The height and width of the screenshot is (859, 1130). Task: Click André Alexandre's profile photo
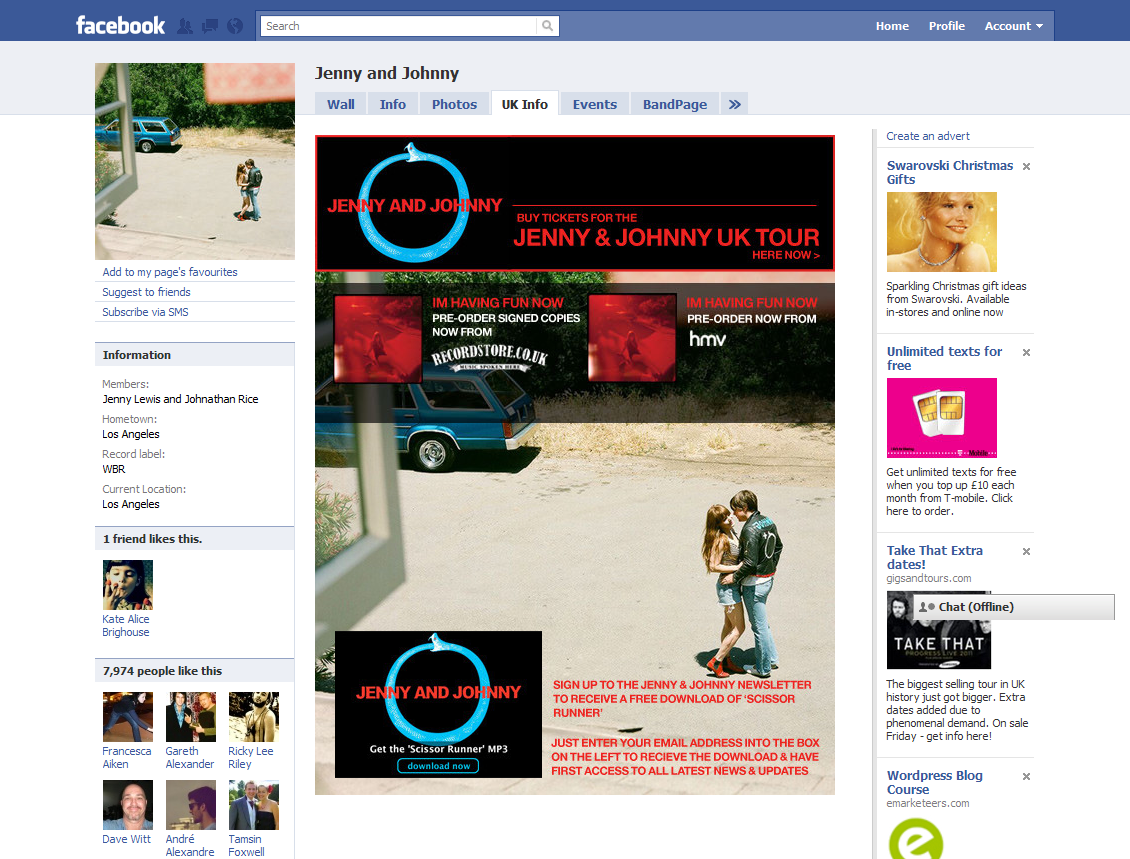coord(191,805)
